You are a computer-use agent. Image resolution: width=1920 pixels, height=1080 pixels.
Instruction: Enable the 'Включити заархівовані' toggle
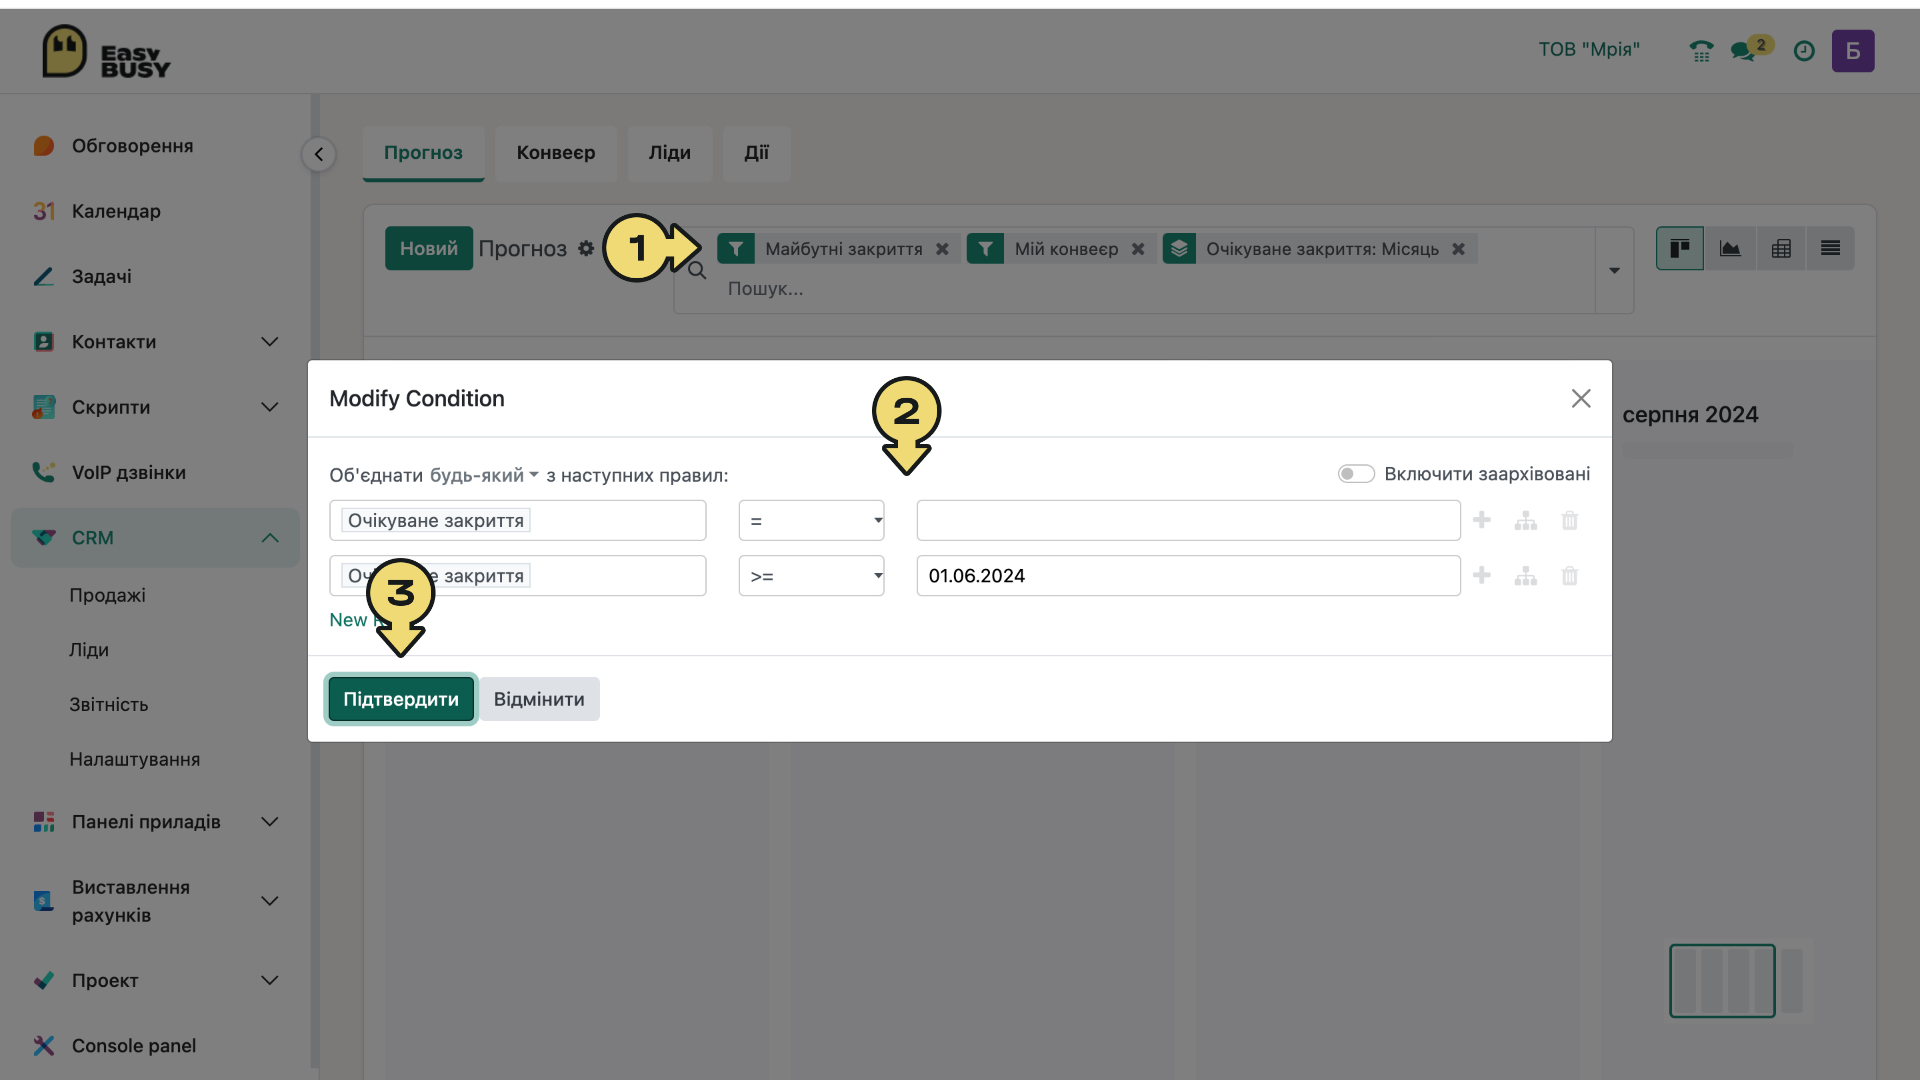1356,474
